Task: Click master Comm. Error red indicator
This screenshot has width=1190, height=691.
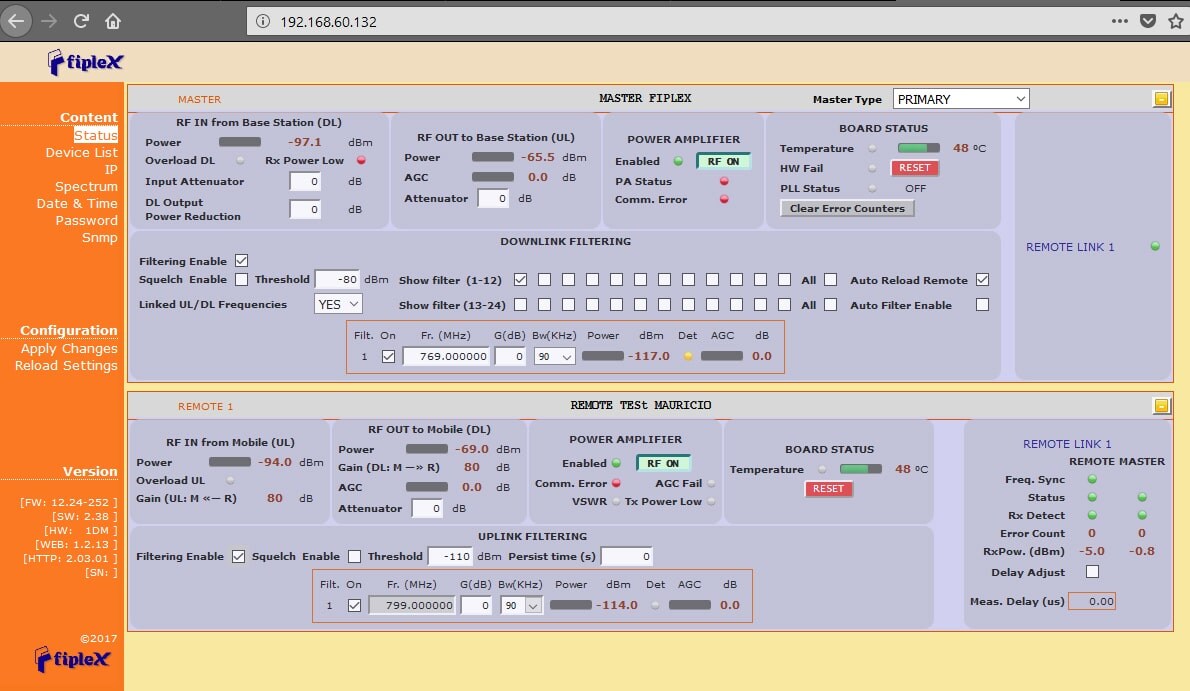Action: point(724,200)
